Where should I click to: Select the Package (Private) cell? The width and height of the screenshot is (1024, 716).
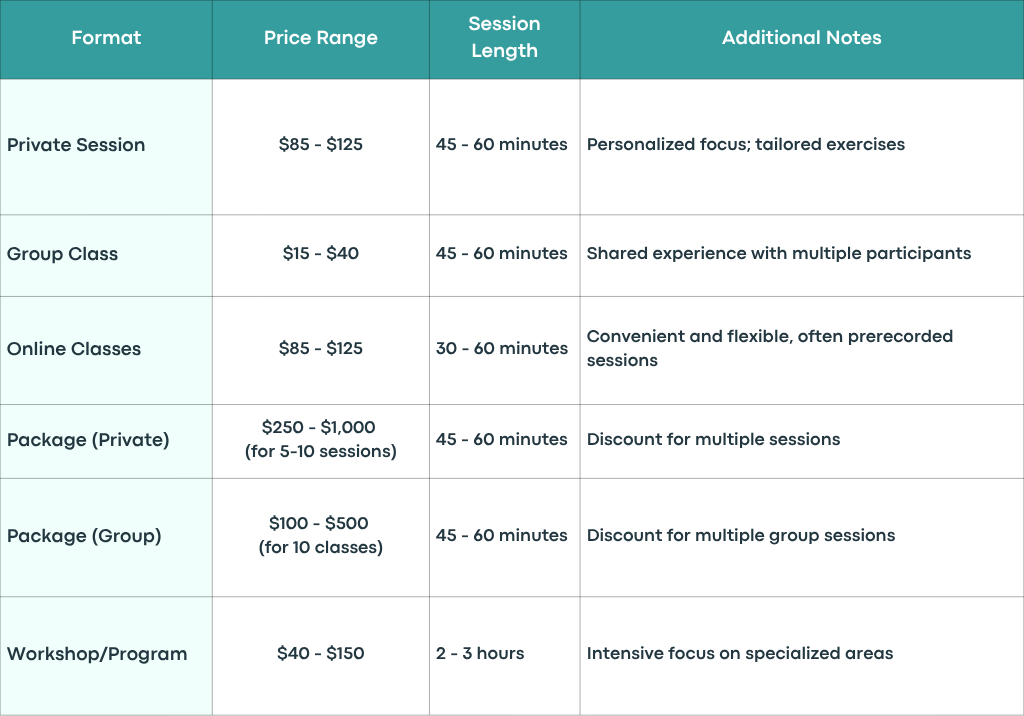coord(106,441)
